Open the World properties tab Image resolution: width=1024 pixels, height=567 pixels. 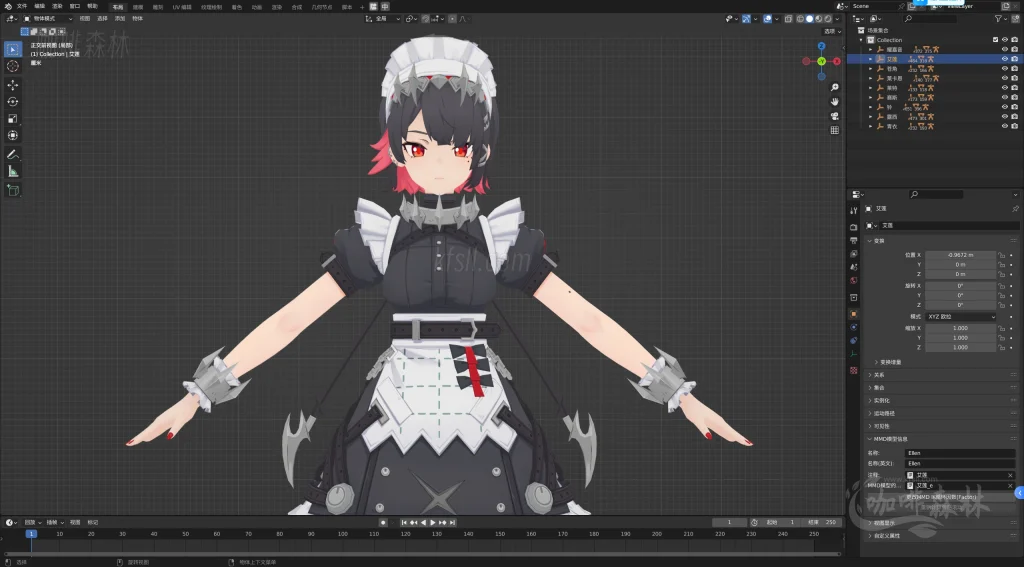(x=854, y=280)
